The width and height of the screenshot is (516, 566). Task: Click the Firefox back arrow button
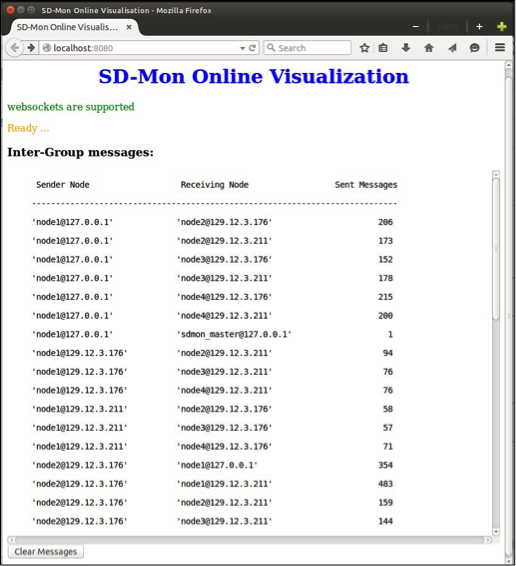pyautogui.click(x=14, y=48)
